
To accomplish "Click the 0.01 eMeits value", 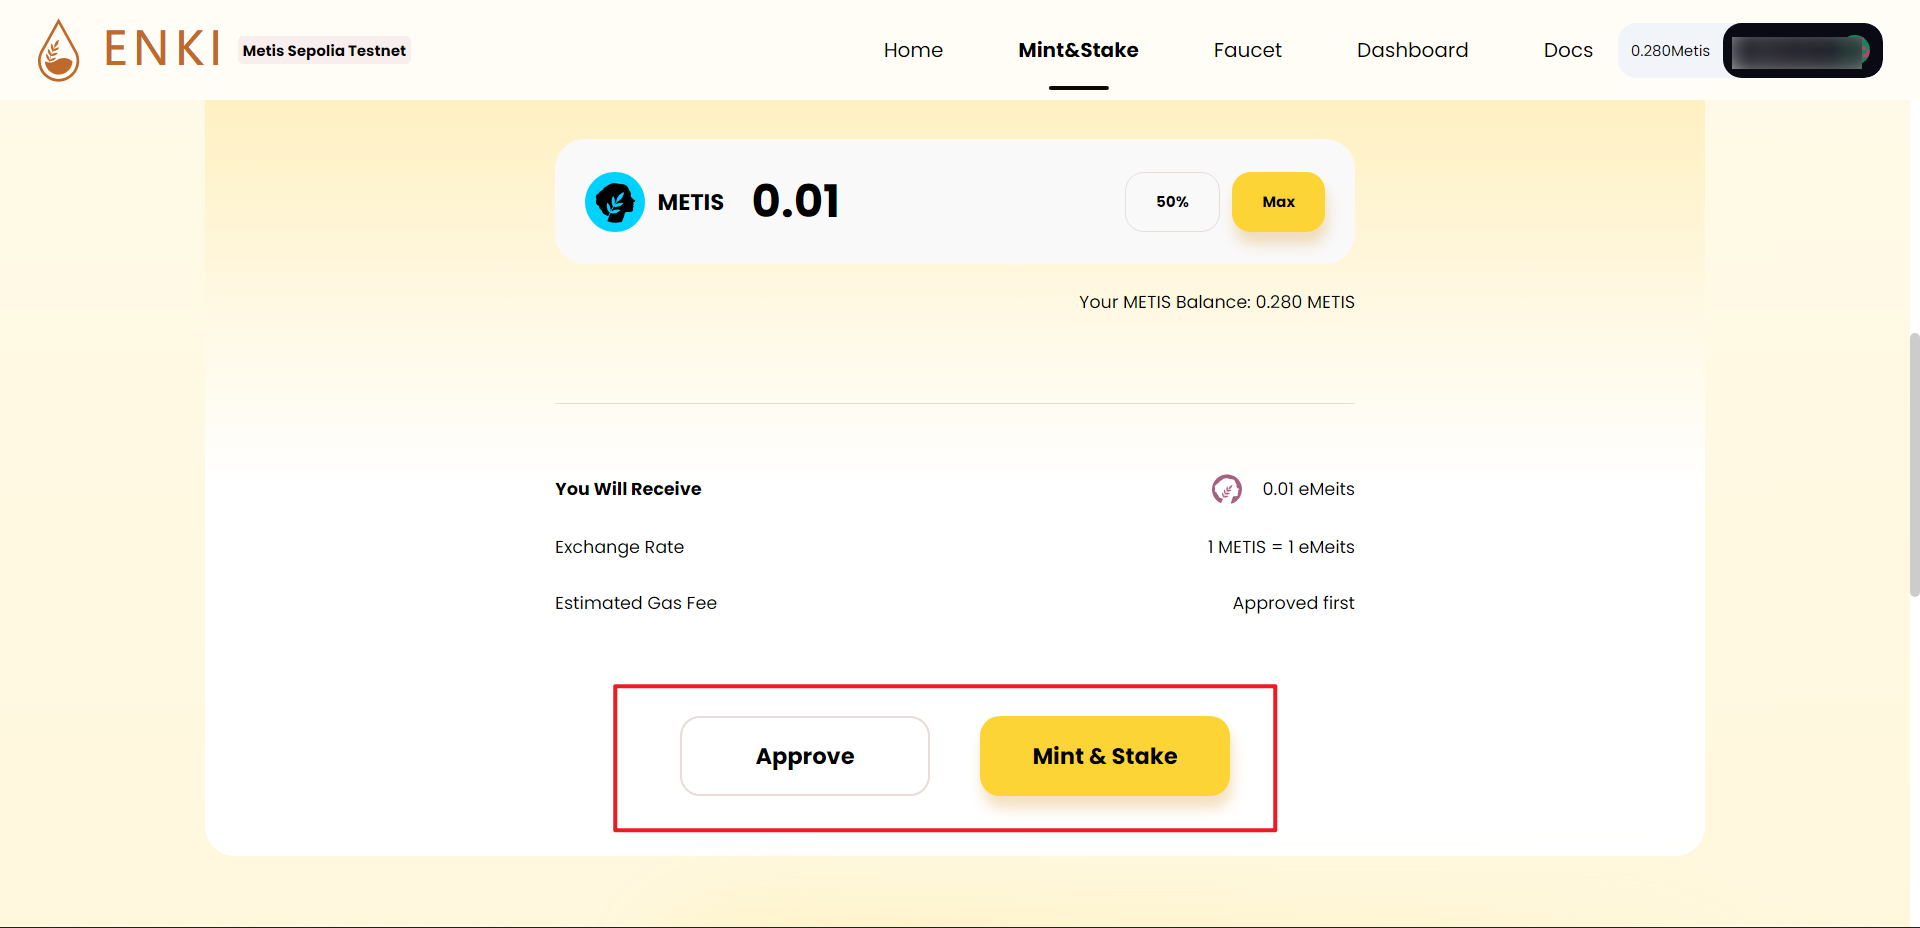I will [x=1308, y=489].
